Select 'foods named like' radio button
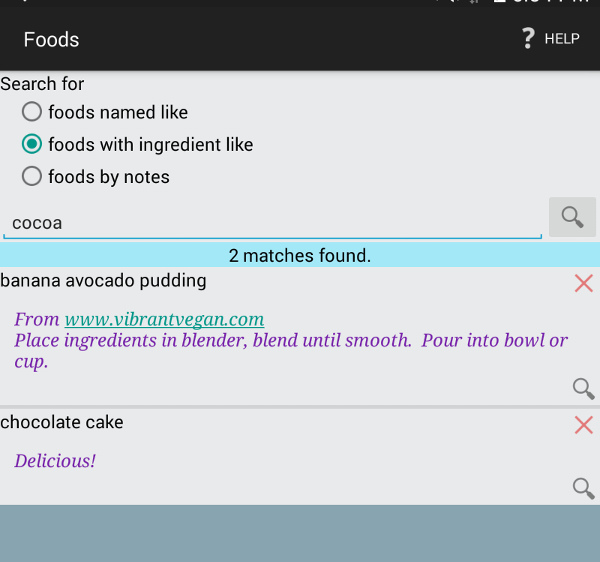This screenshot has width=600, height=562. (x=32, y=112)
